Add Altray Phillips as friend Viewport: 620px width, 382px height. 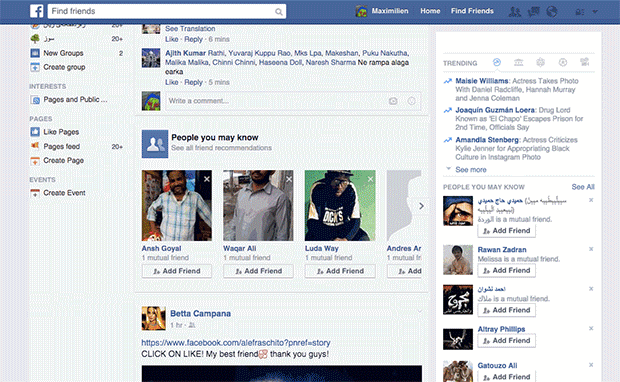coord(507,340)
